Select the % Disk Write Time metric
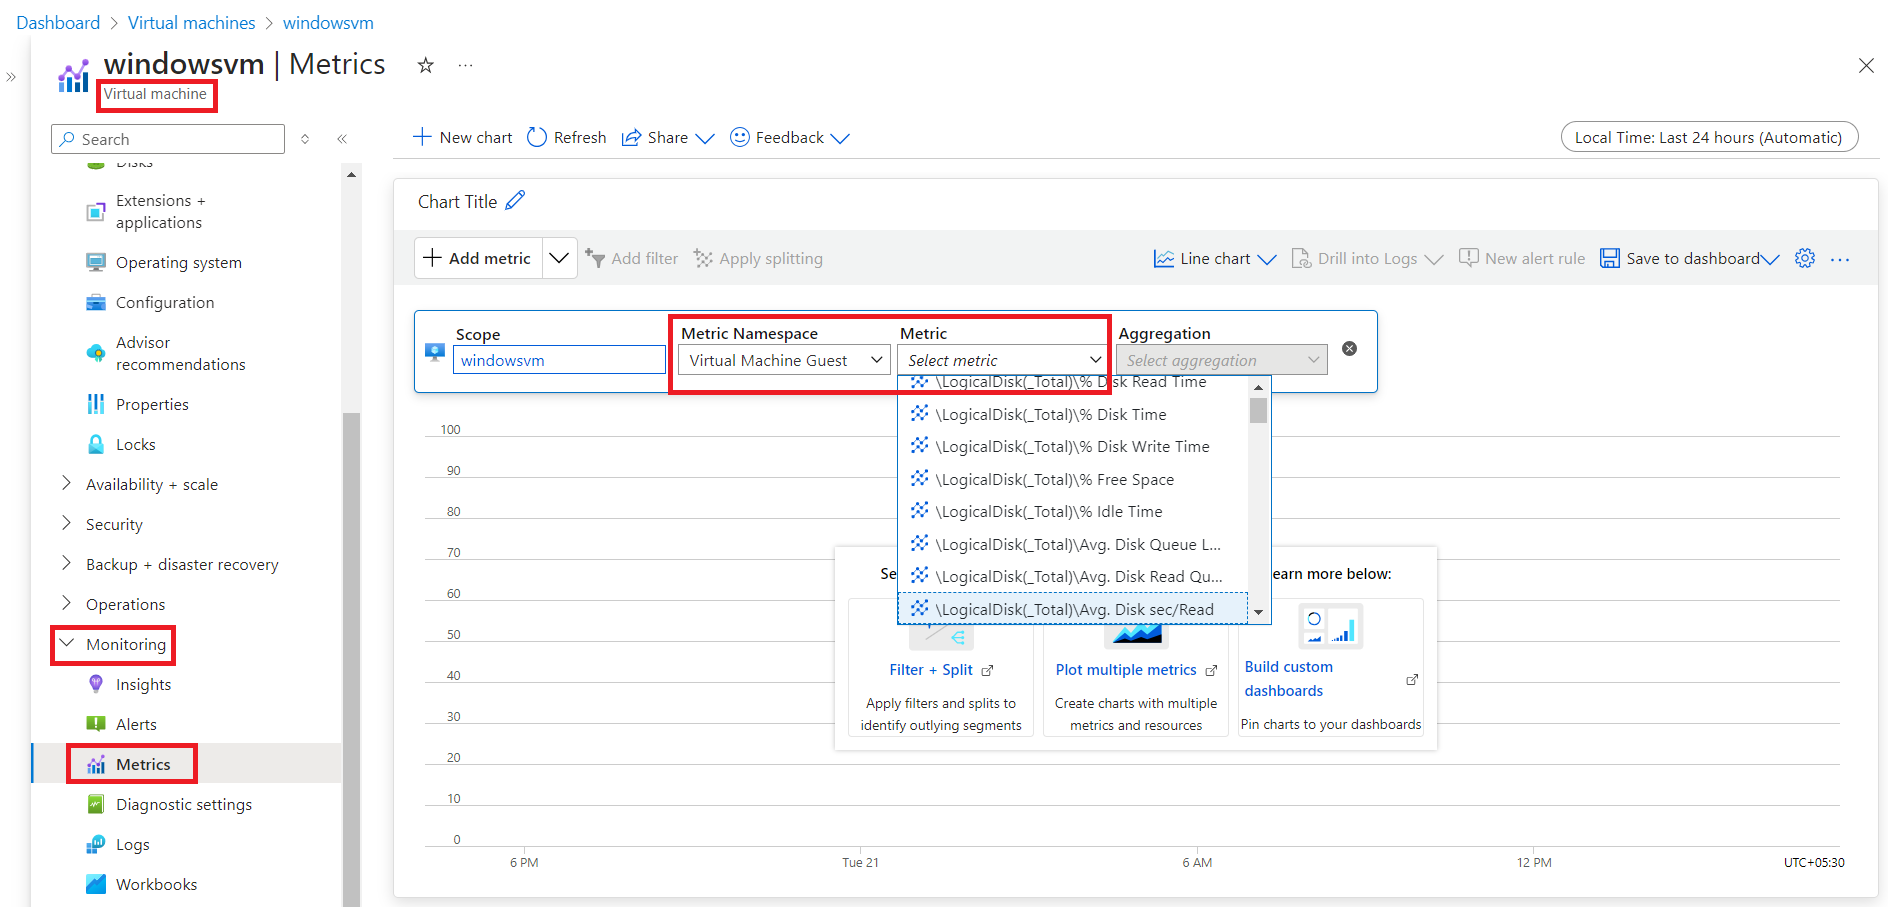Image resolution: width=1888 pixels, height=907 pixels. 1074,446
